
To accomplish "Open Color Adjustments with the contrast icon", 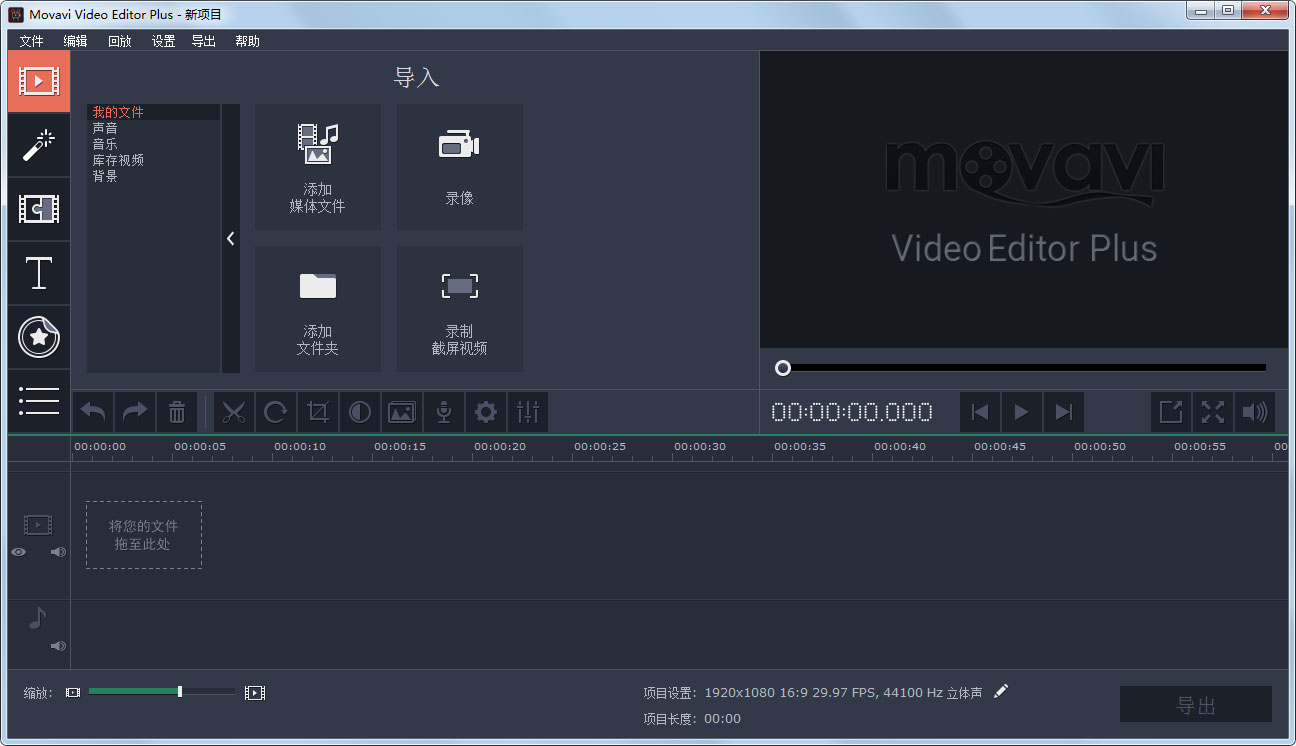I will tap(359, 411).
